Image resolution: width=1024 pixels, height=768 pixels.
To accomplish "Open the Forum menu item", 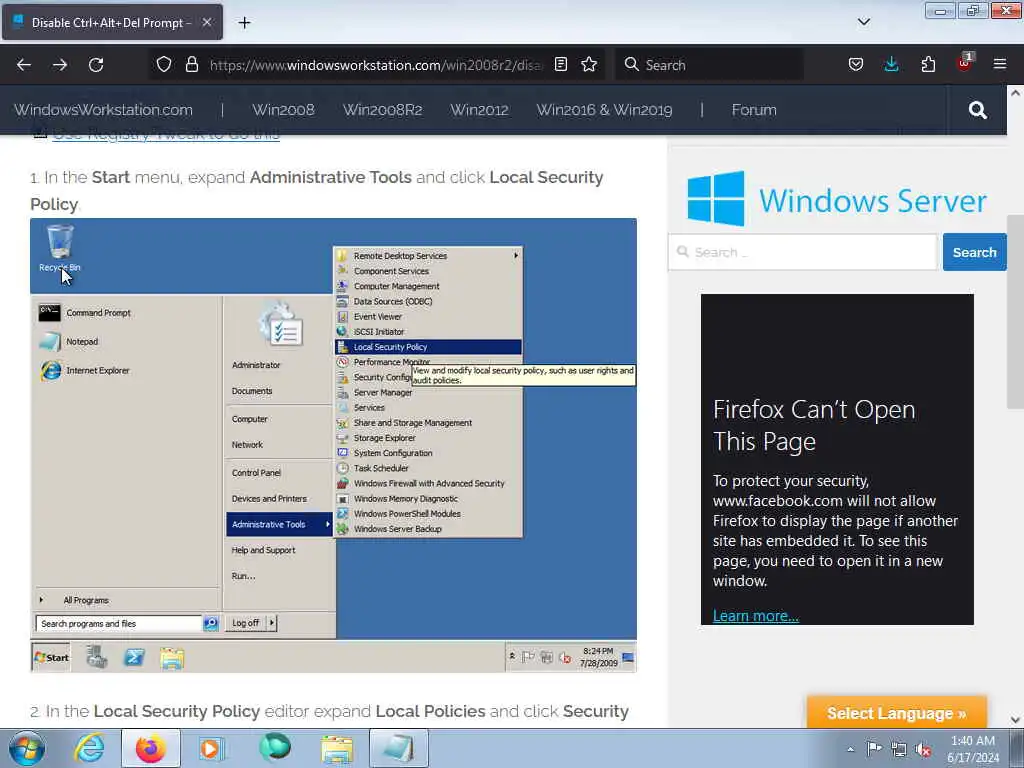I will point(754,110).
